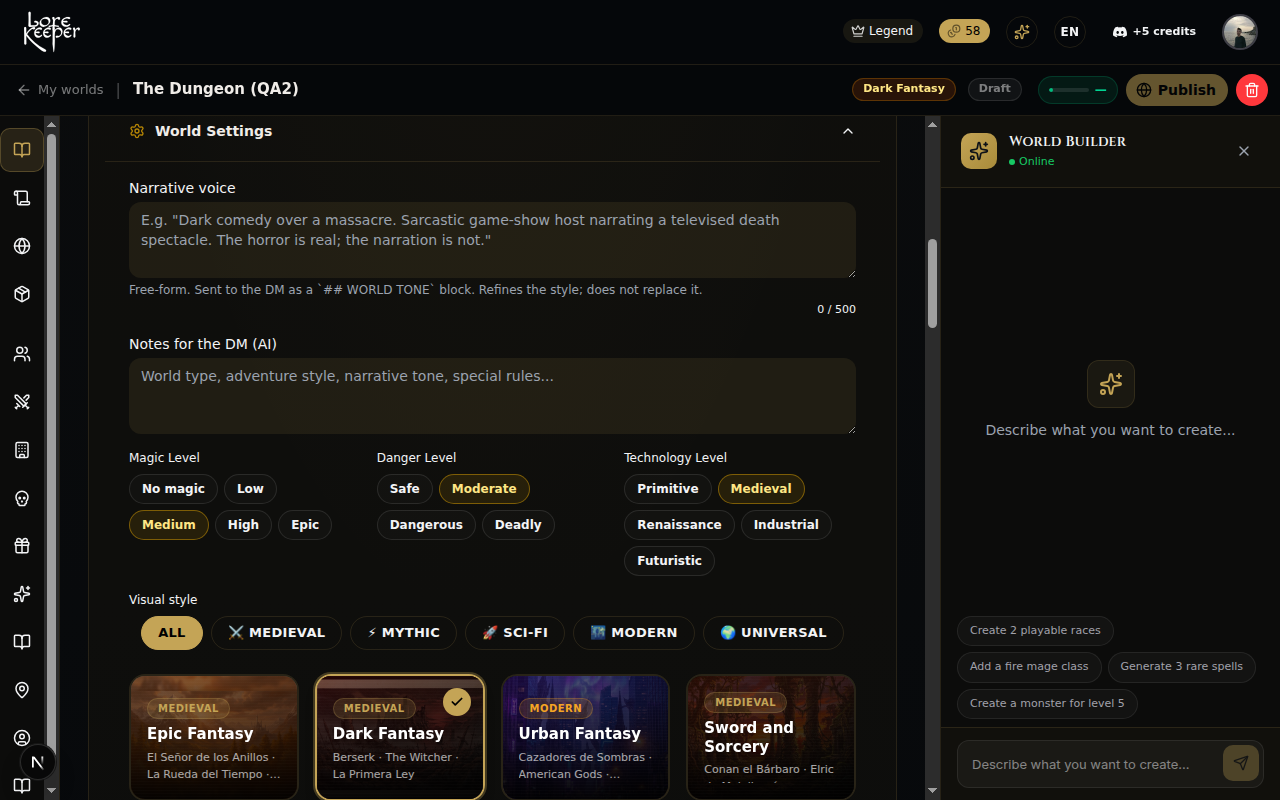The image size is (1280, 800).
Task: Click the World Settings gear icon
Action: point(137,131)
